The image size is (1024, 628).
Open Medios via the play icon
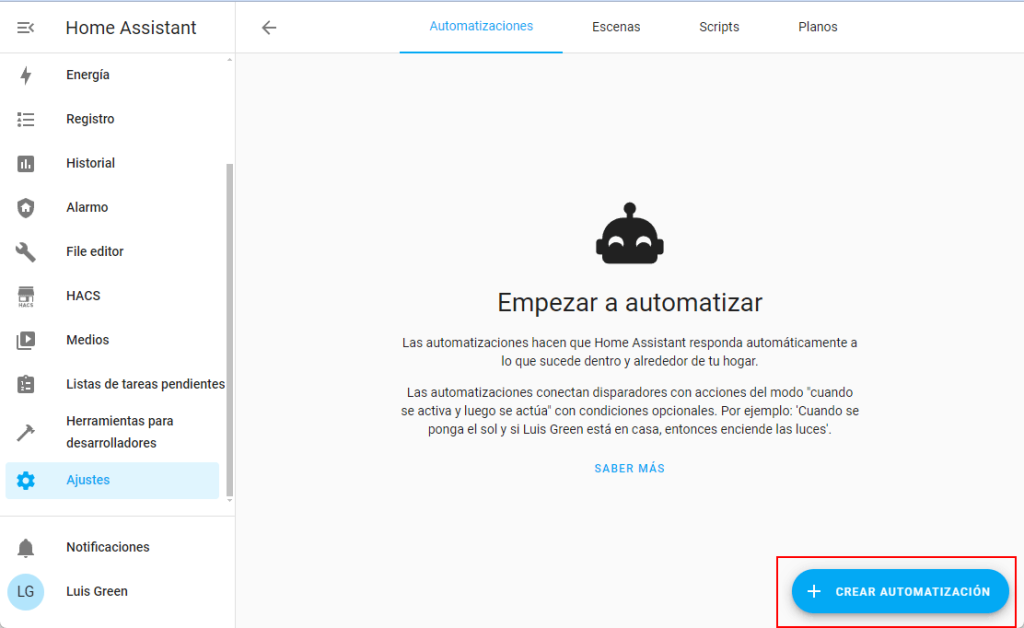(x=26, y=340)
